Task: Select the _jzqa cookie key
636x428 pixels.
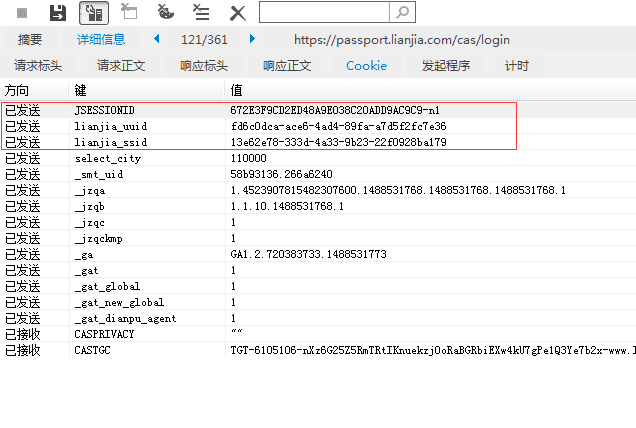Action: 90,191
